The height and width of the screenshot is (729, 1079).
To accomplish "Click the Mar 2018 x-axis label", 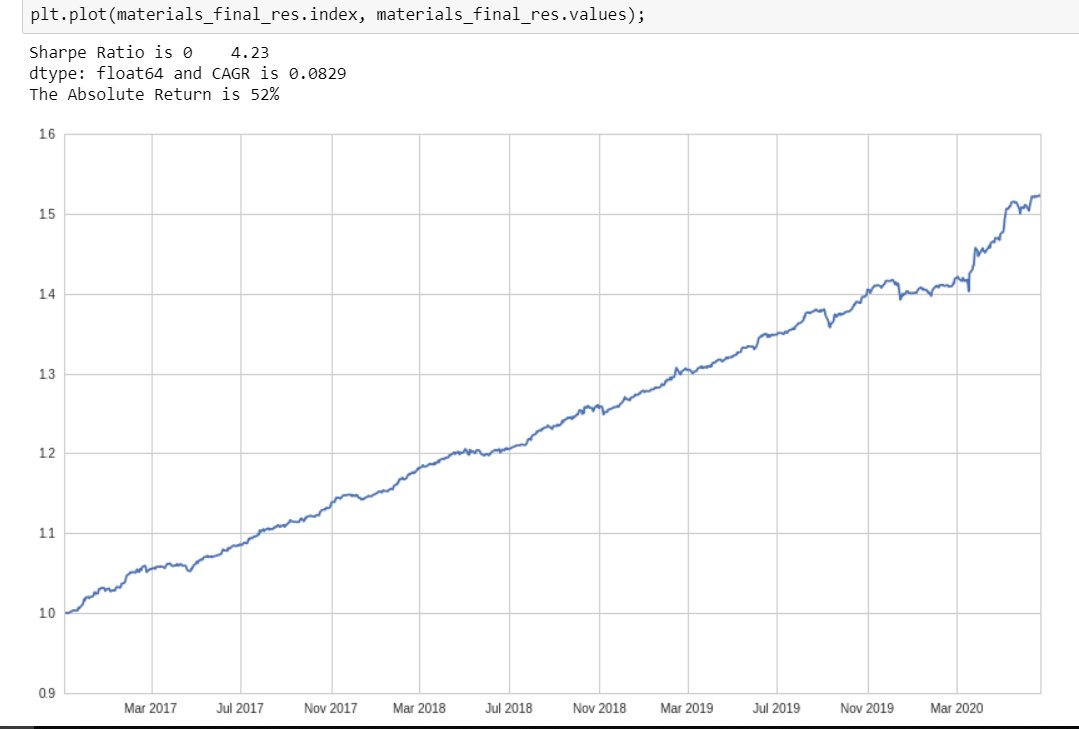I will [419, 707].
